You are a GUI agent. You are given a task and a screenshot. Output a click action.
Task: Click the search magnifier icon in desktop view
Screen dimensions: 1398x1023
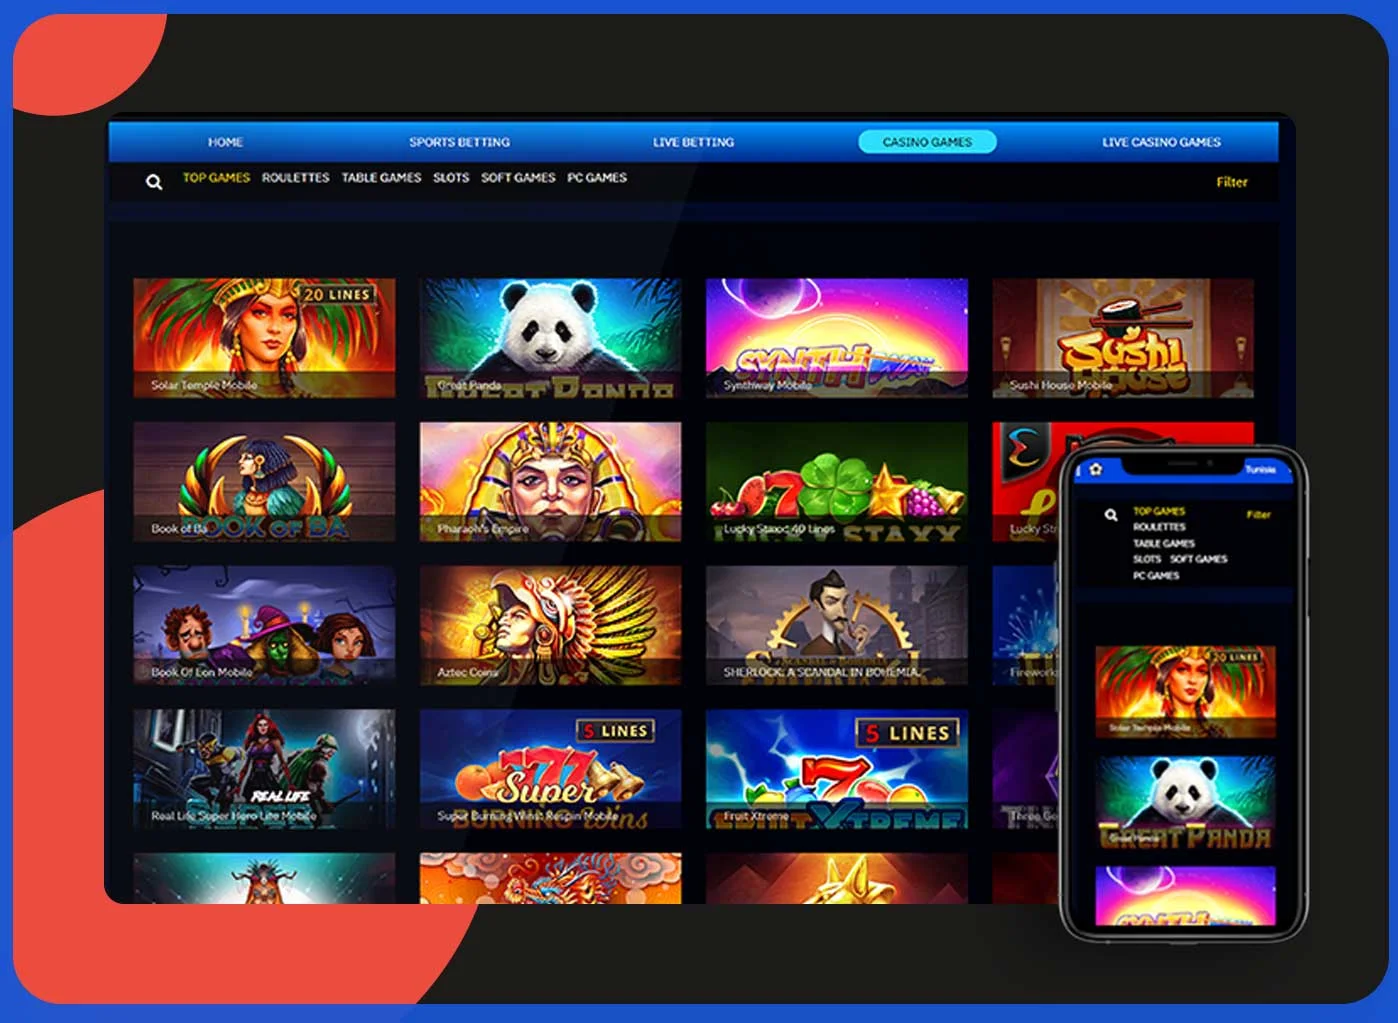[154, 182]
